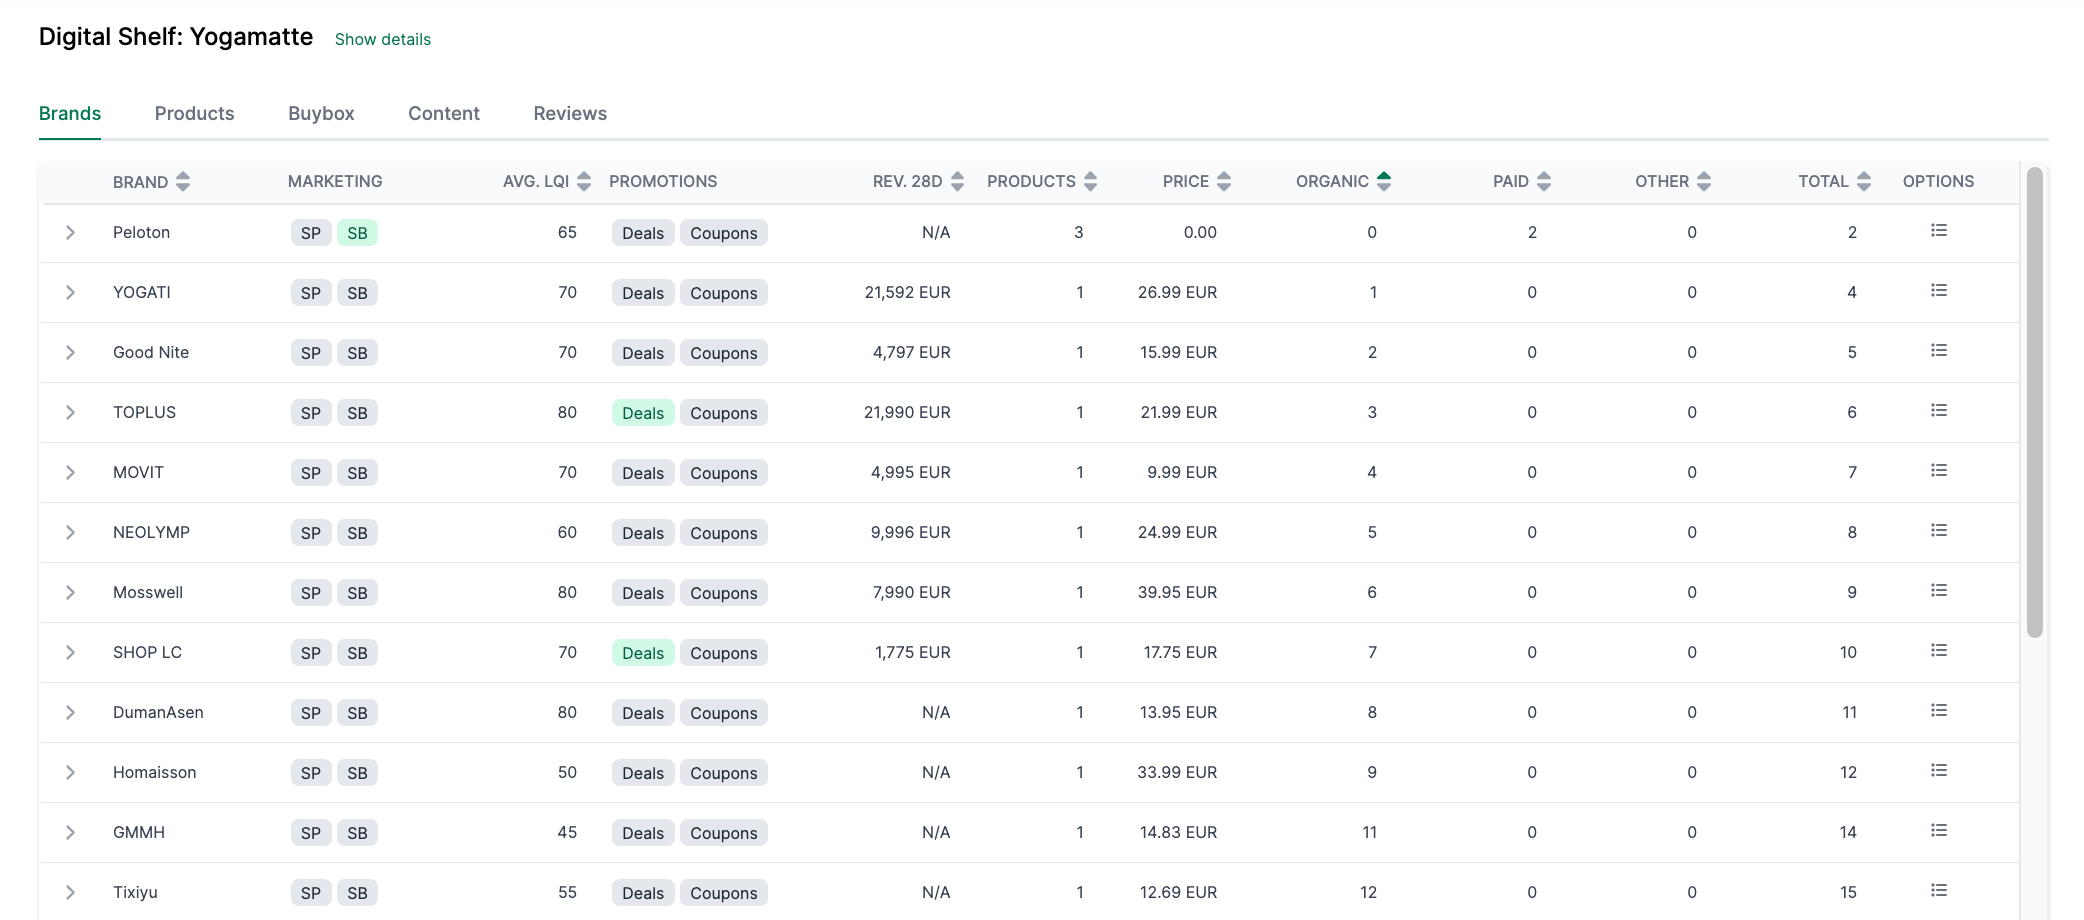Expand the NEOLYMP brand row
The height and width of the screenshot is (920, 2084).
70,532
